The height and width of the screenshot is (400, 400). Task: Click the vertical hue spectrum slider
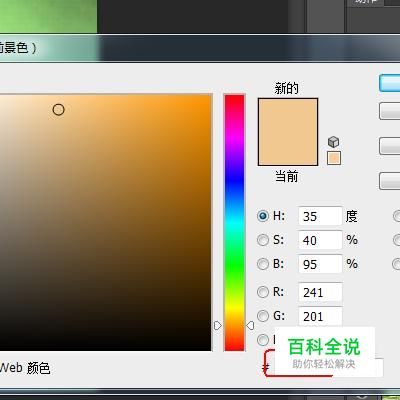point(234,223)
